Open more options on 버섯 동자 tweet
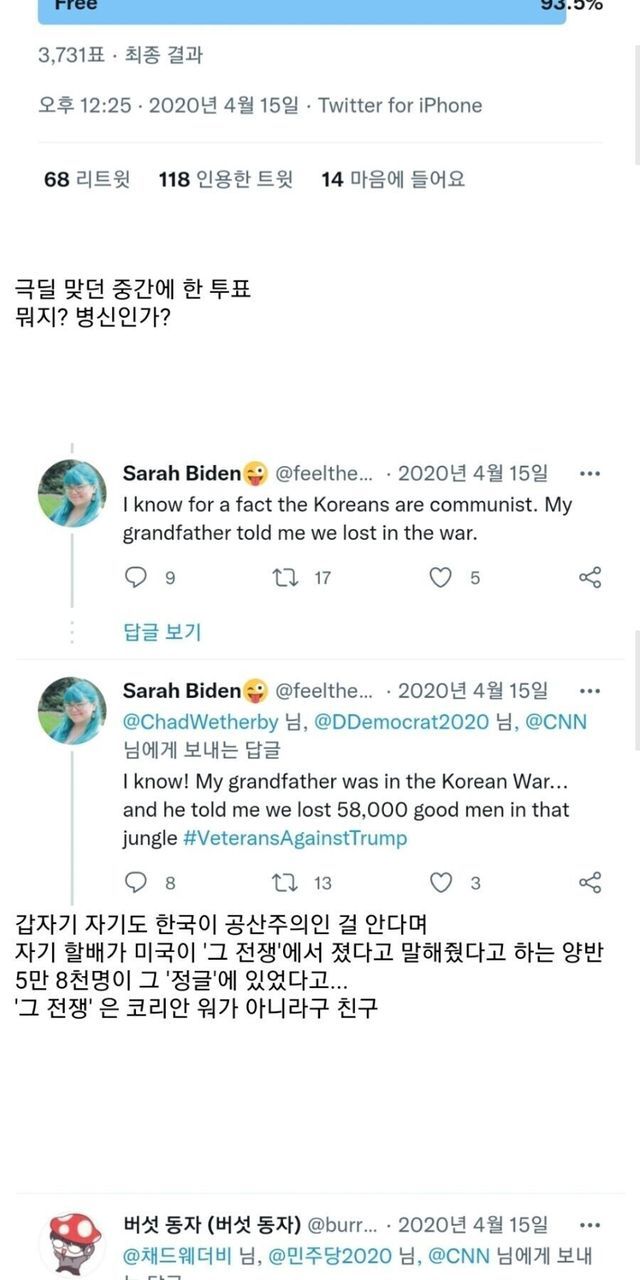640x1280 pixels. pyautogui.click(x=590, y=1225)
